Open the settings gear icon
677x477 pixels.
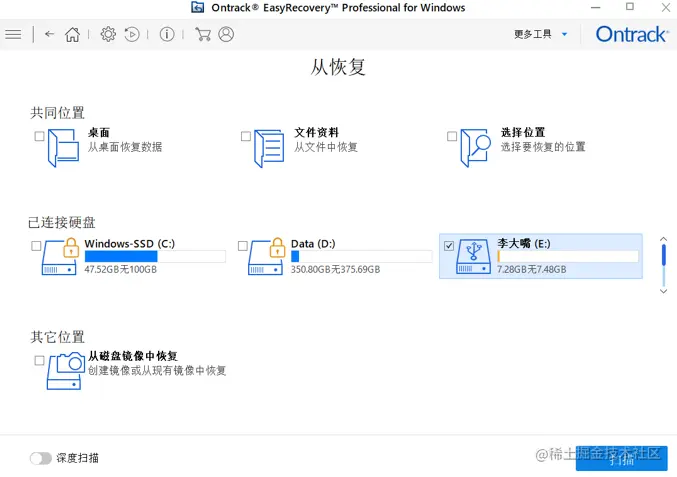(x=108, y=34)
